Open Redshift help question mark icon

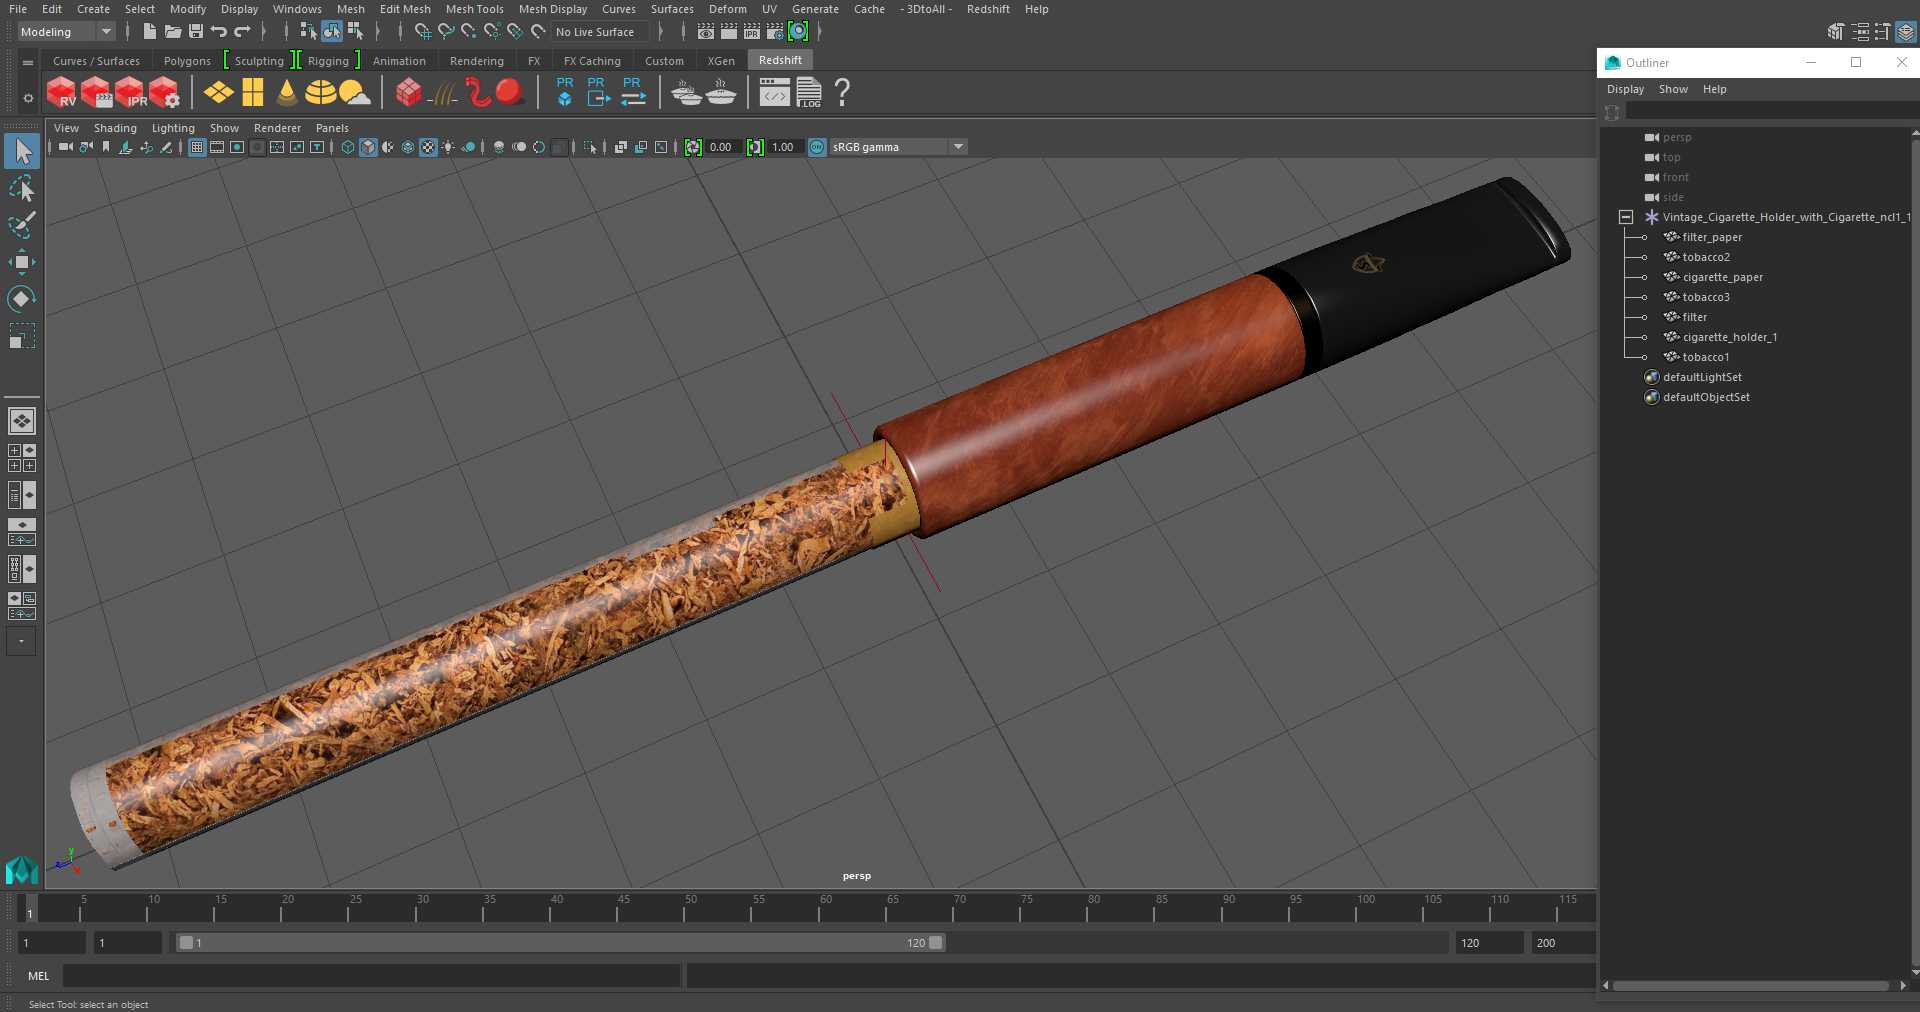(842, 93)
